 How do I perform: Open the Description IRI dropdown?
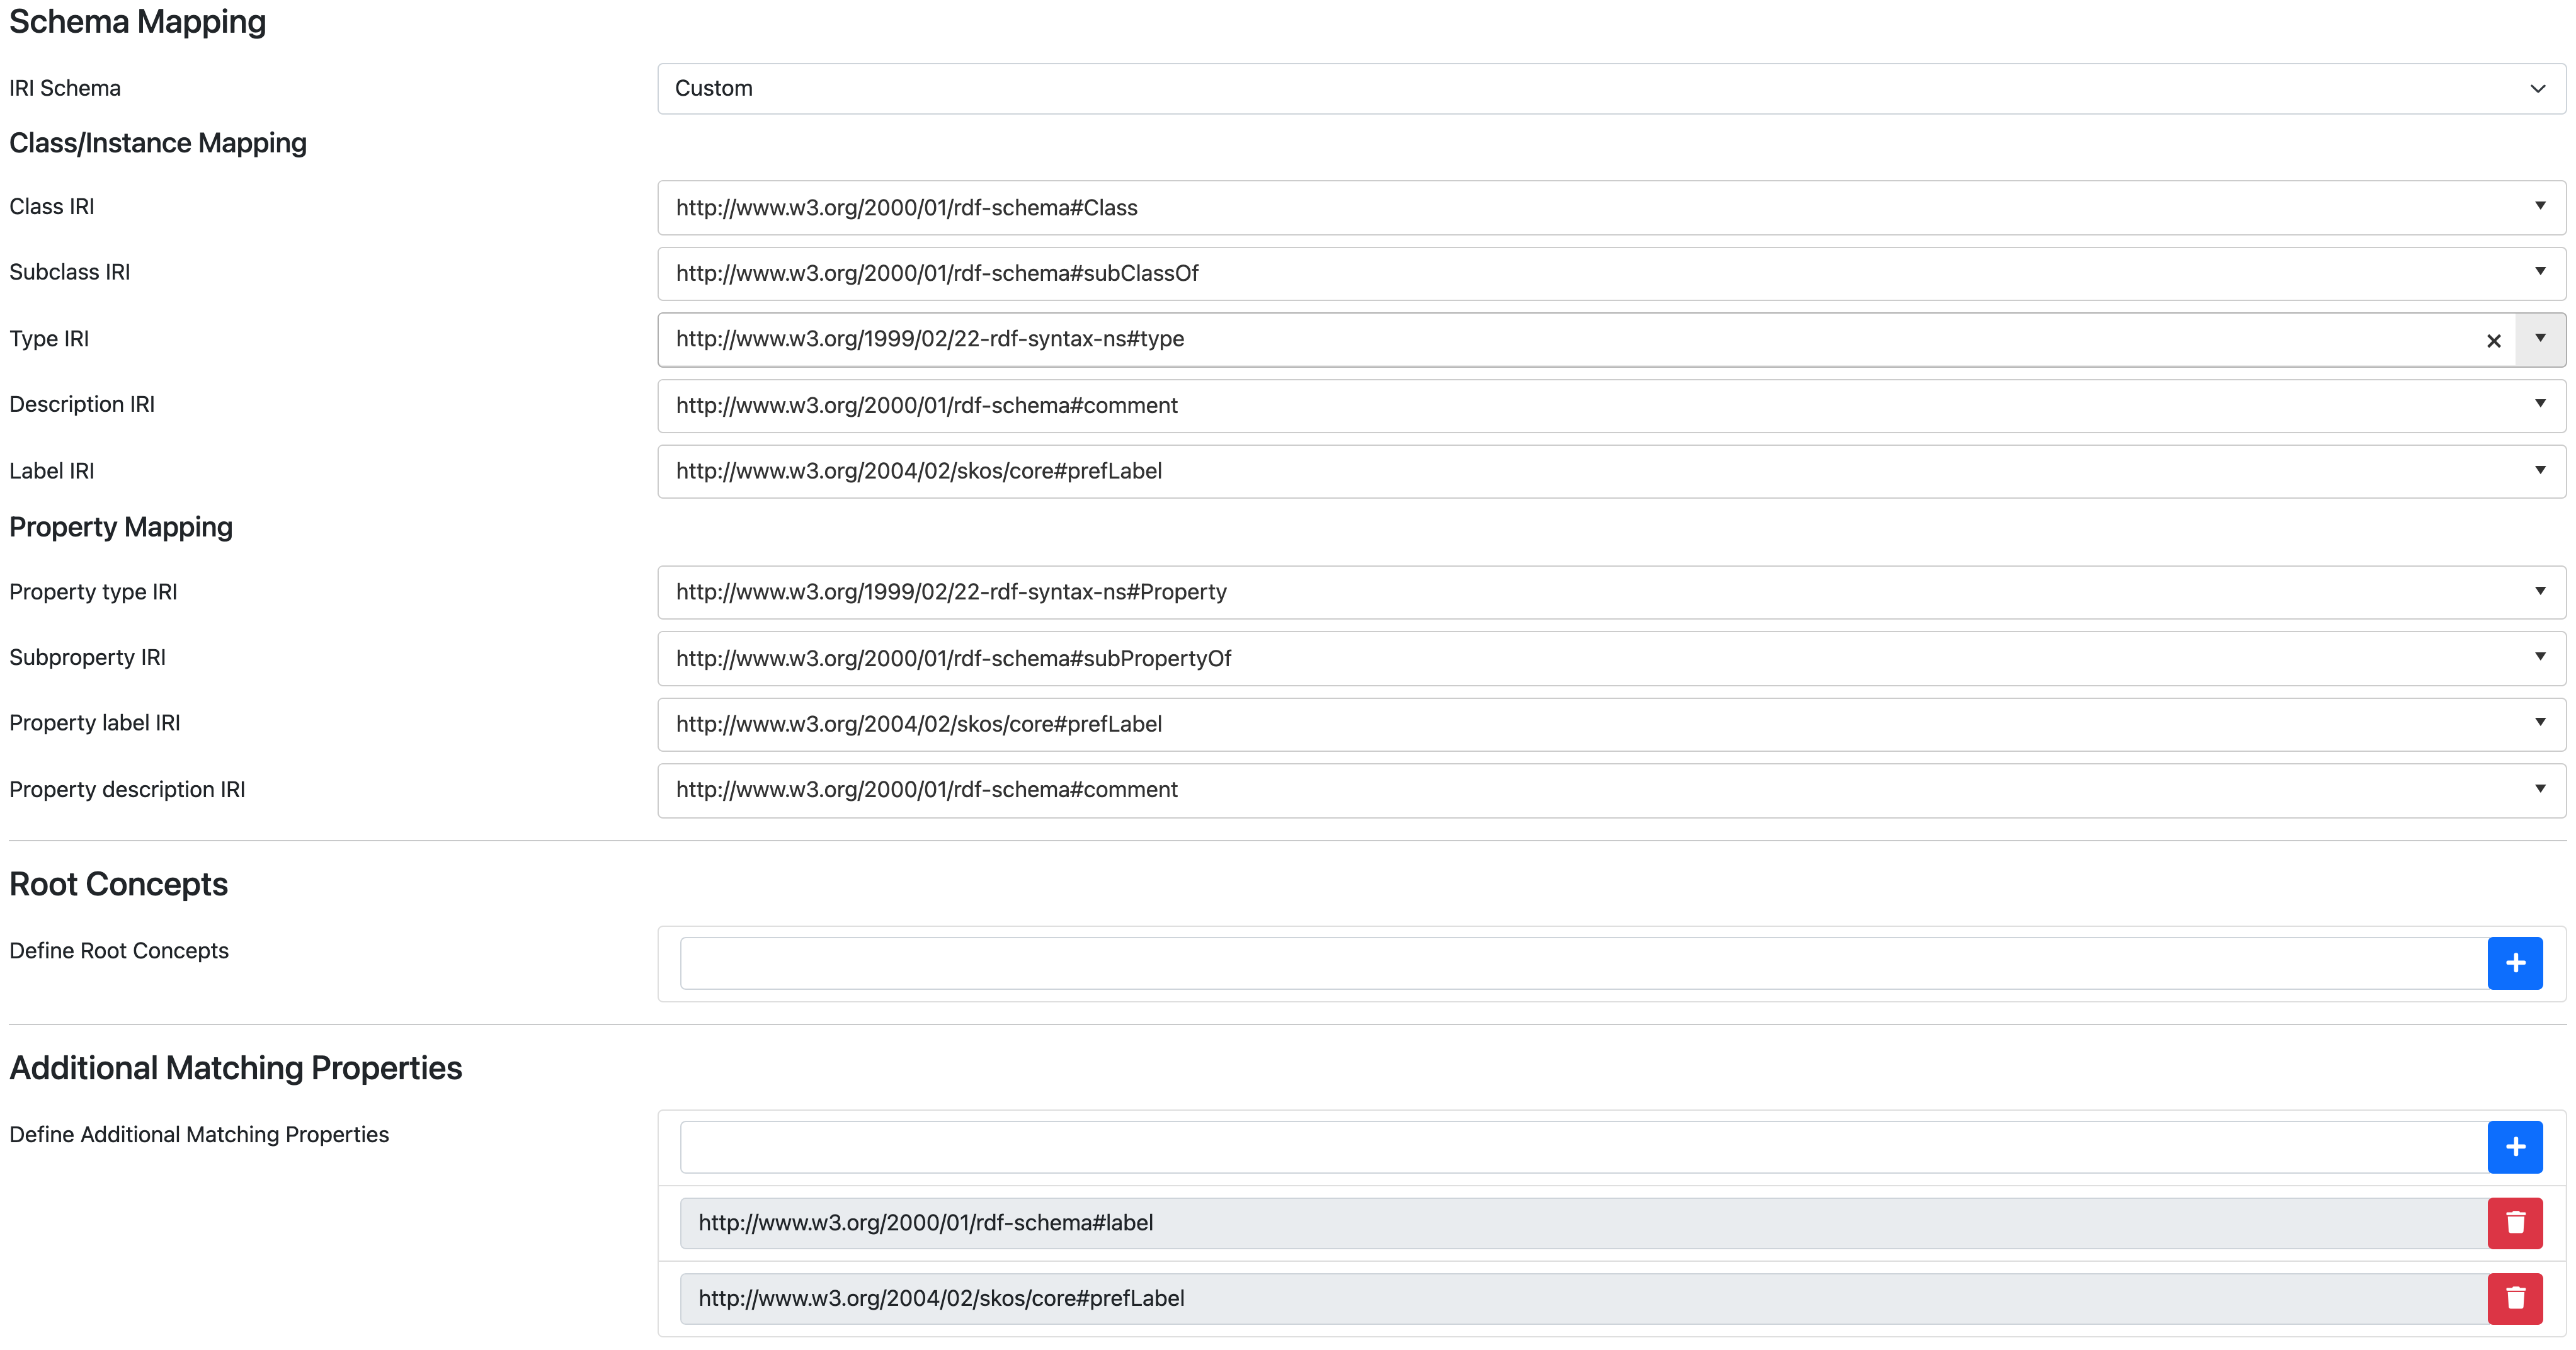(x=2541, y=404)
